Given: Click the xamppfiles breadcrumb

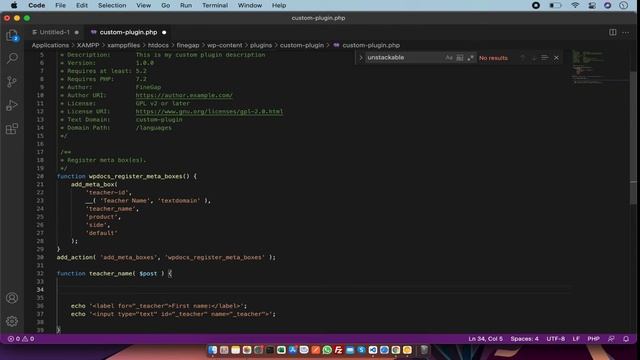Looking at the screenshot, I should (123, 45).
